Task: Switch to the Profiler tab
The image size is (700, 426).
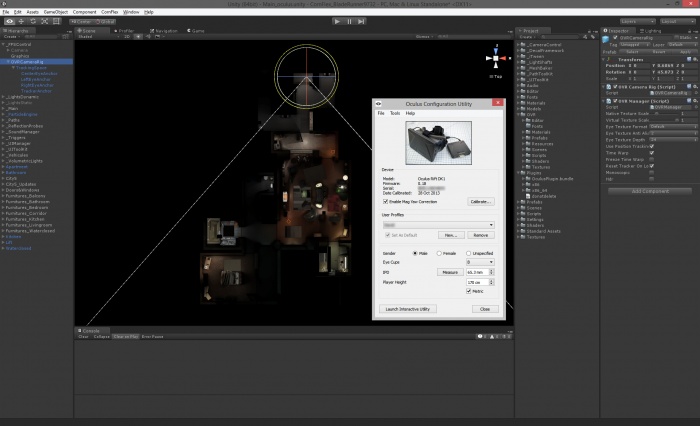Action: pos(126,31)
